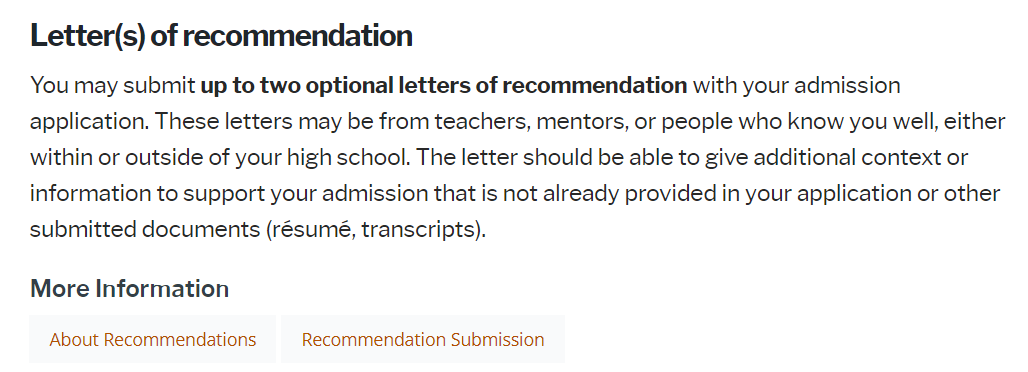Open the Recommendation Submission link
Image resolution: width=1028 pixels, height=372 pixels.
[423, 339]
